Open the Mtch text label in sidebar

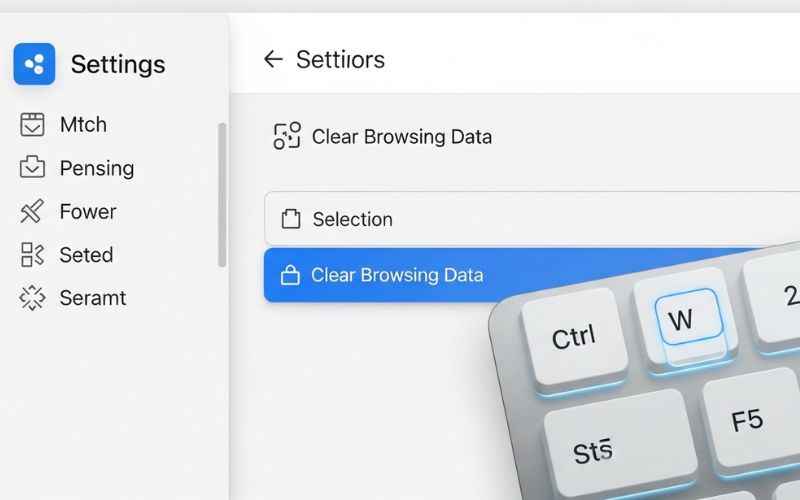tap(83, 125)
